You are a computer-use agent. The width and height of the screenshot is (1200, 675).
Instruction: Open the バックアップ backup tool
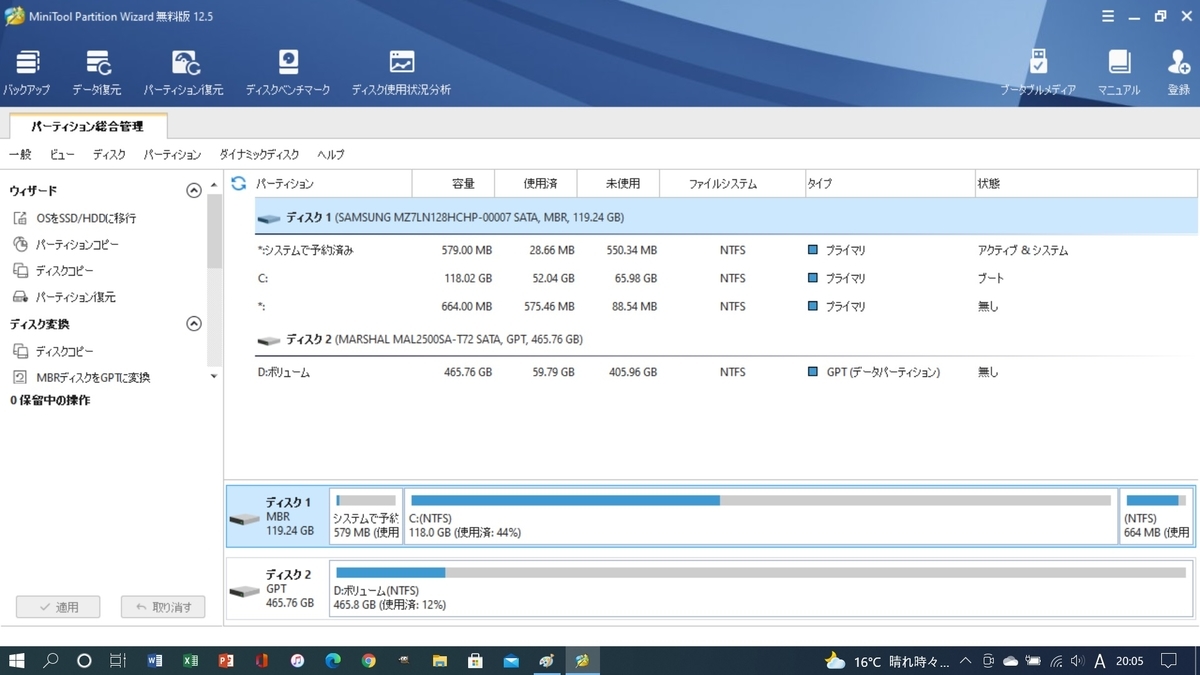pyautogui.click(x=27, y=73)
